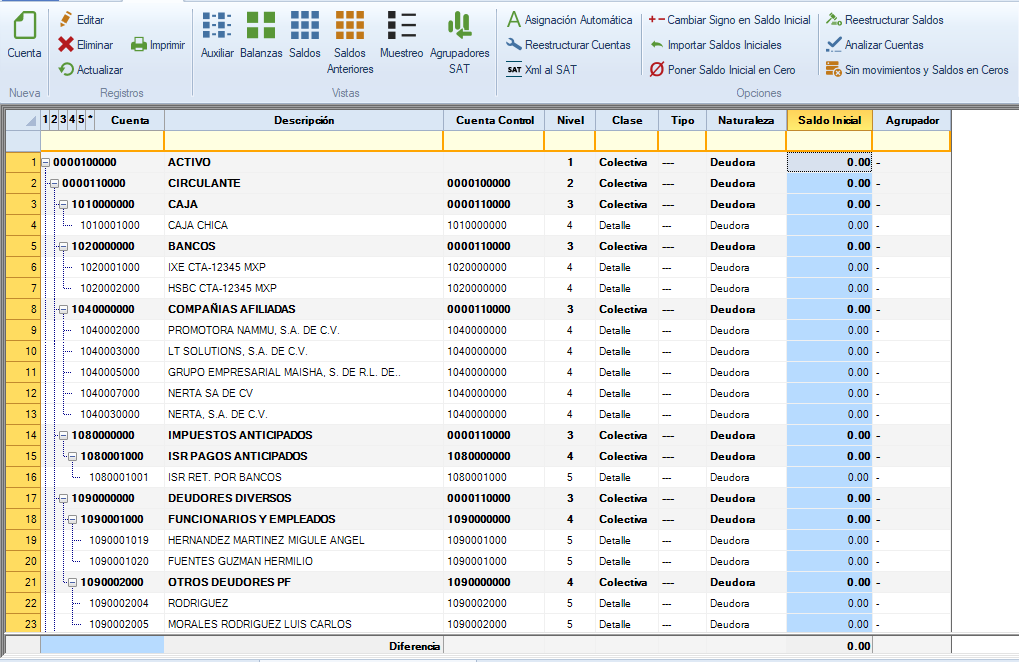Collapse the COMPAÑIAS AFILIADAS group
This screenshot has height=662, width=1019.
tap(63, 309)
